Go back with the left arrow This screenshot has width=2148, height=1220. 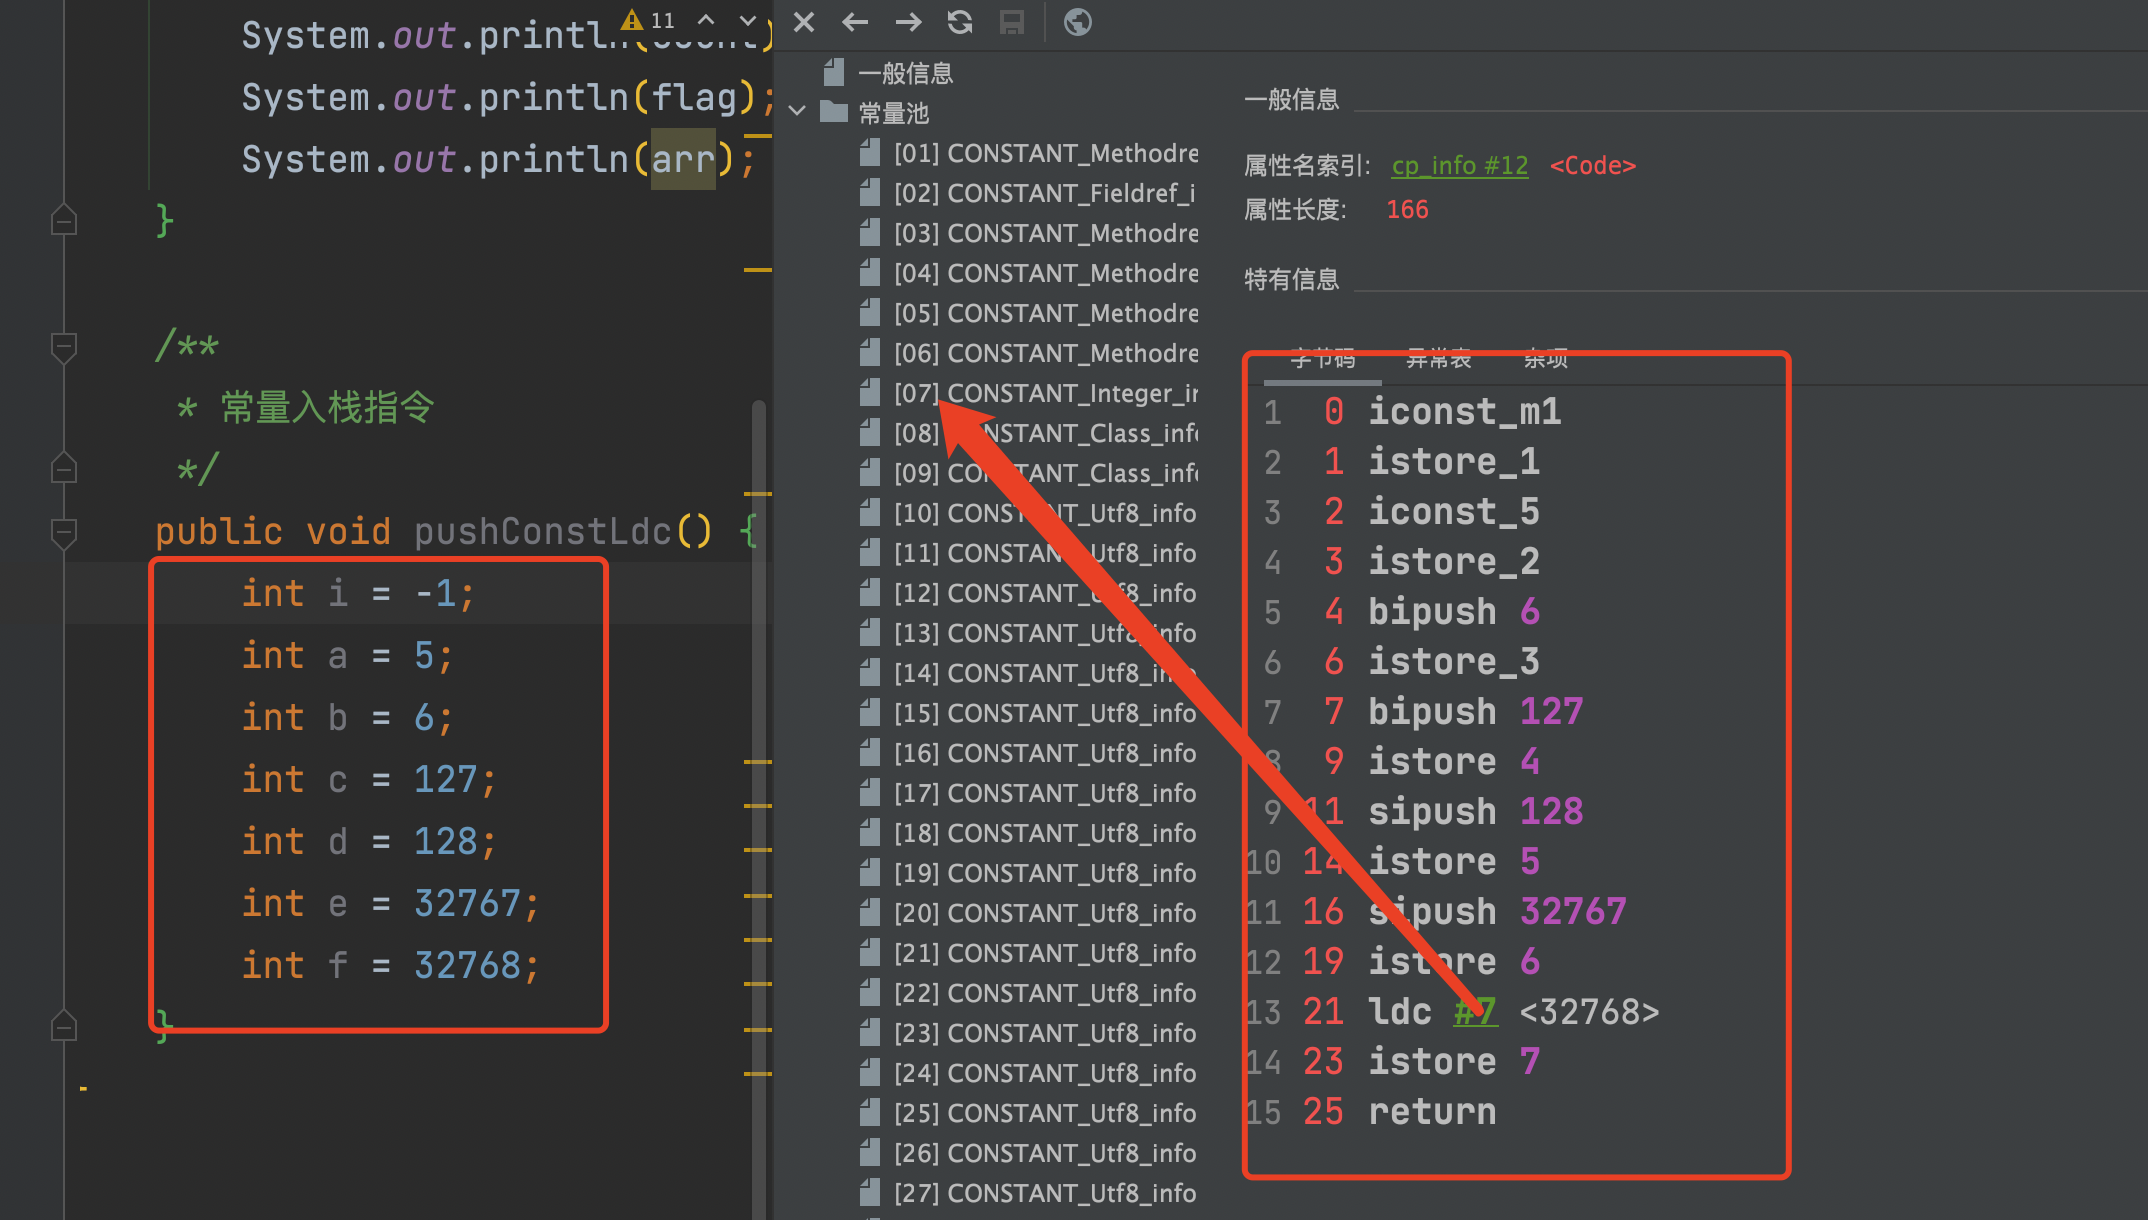click(855, 22)
